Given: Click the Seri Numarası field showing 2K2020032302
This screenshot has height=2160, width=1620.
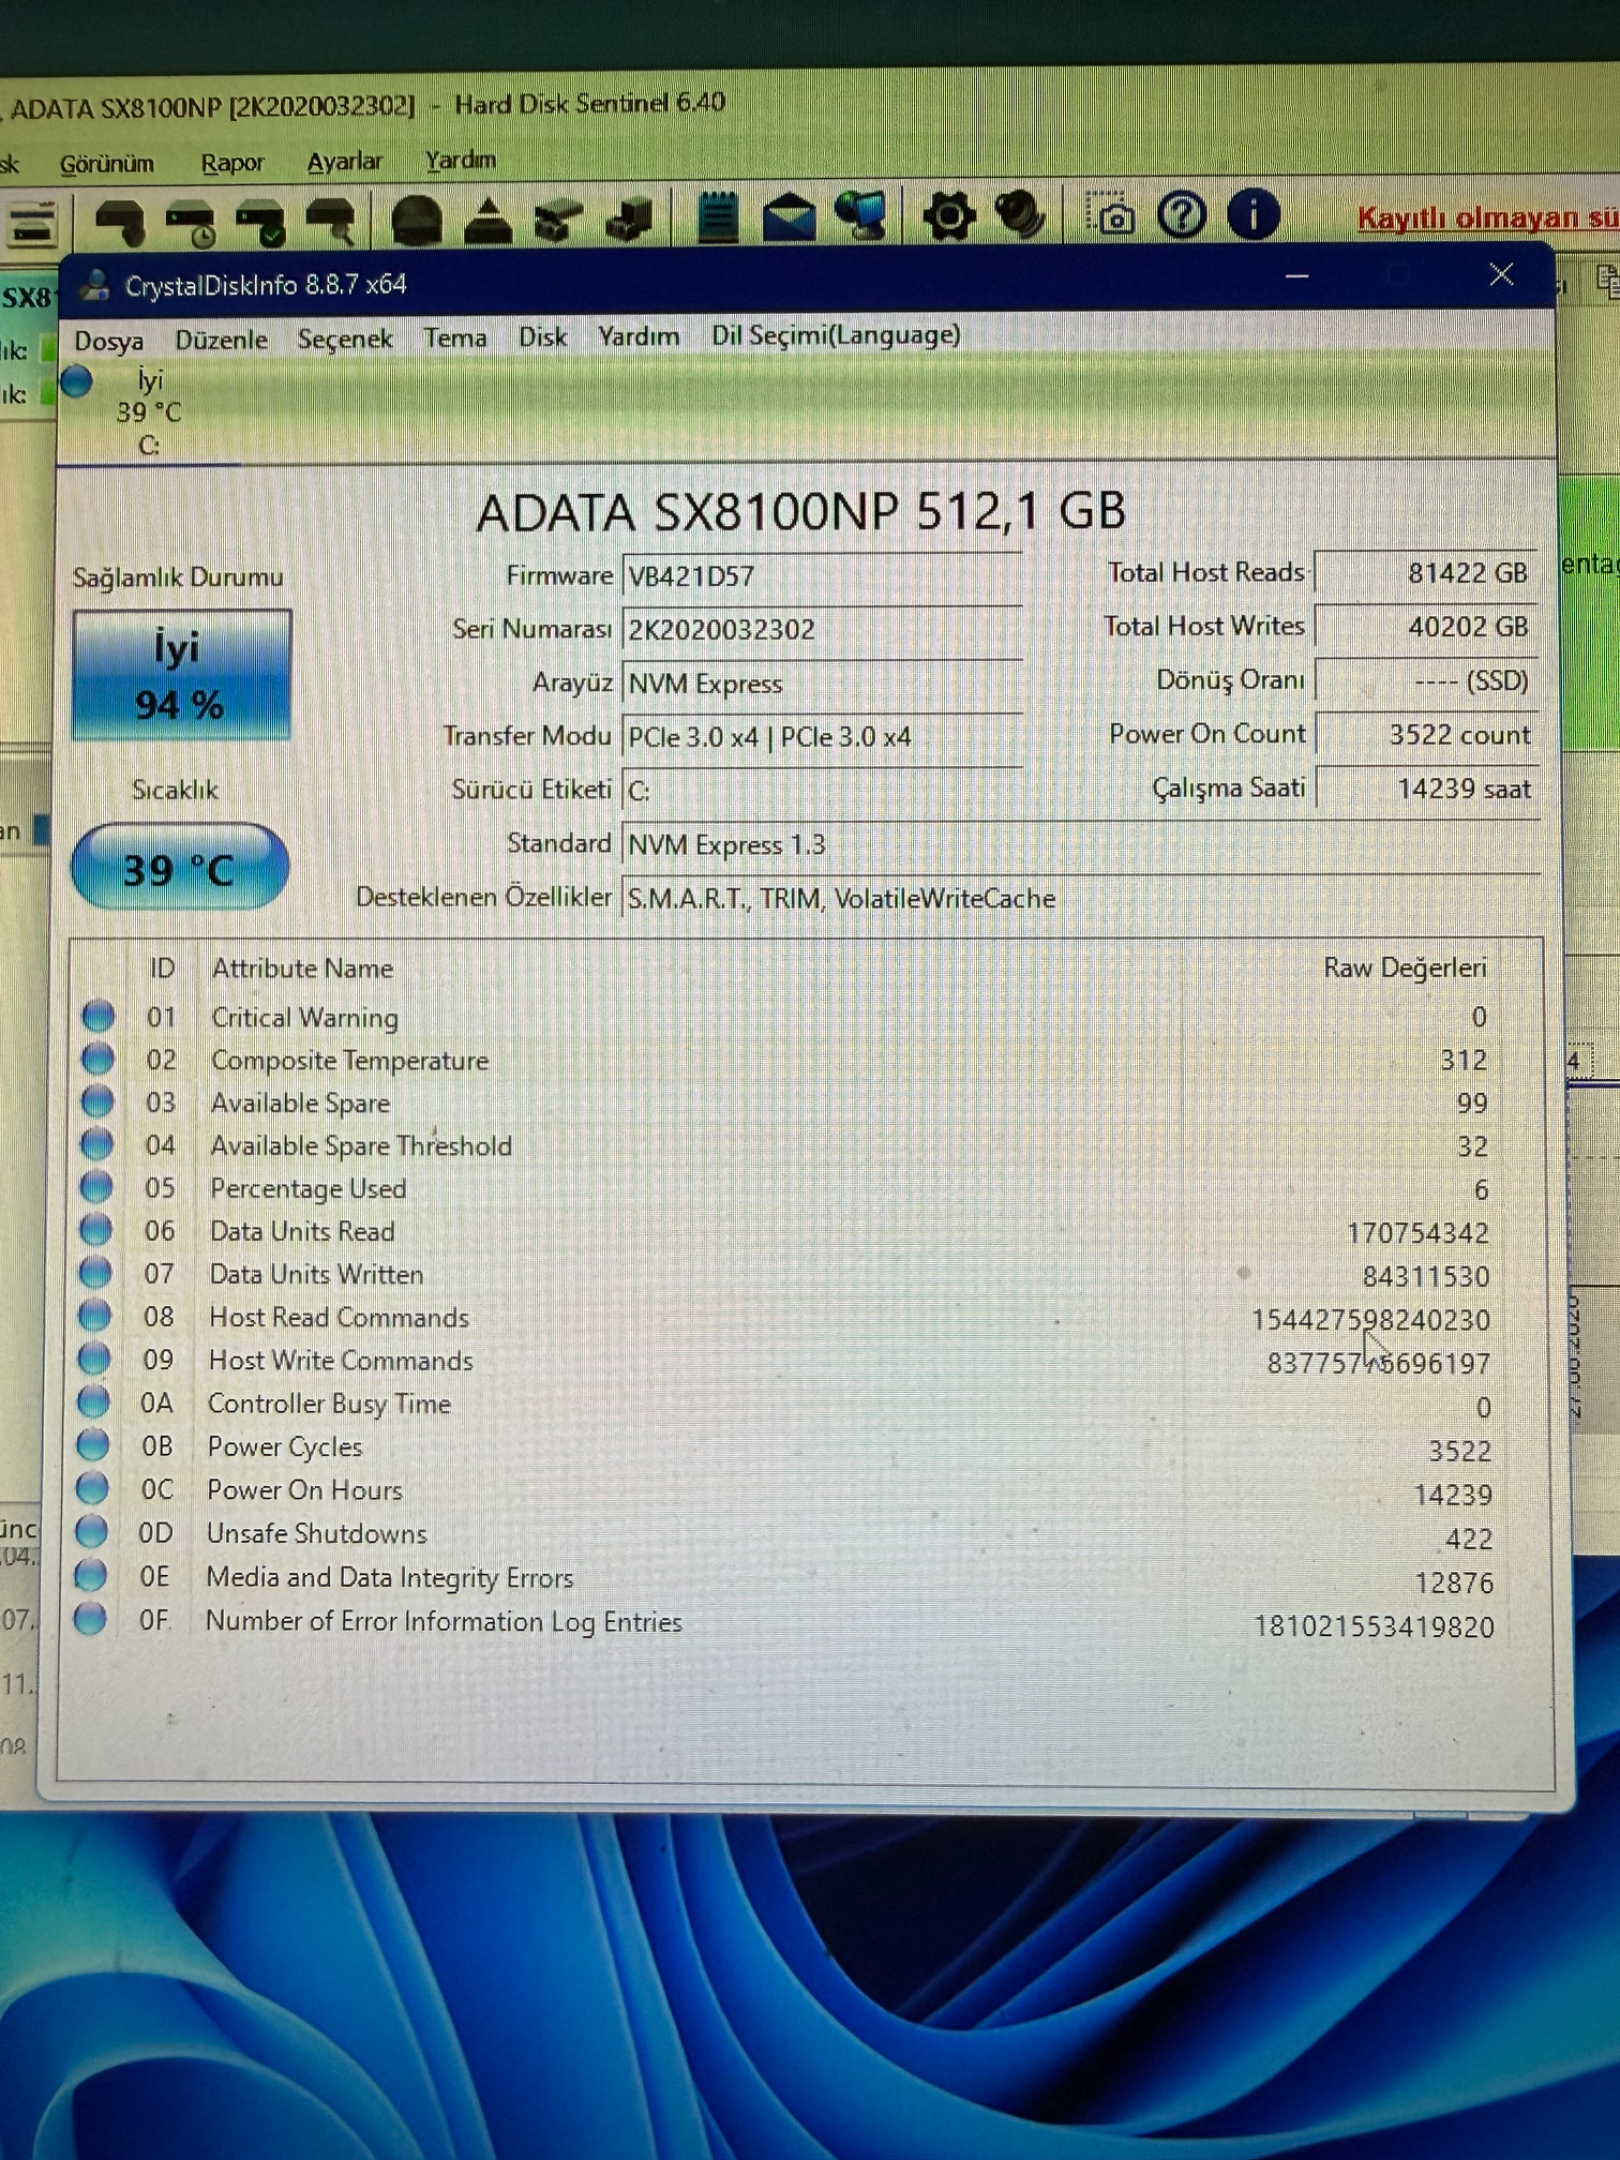Looking at the screenshot, I should (x=821, y=630).
